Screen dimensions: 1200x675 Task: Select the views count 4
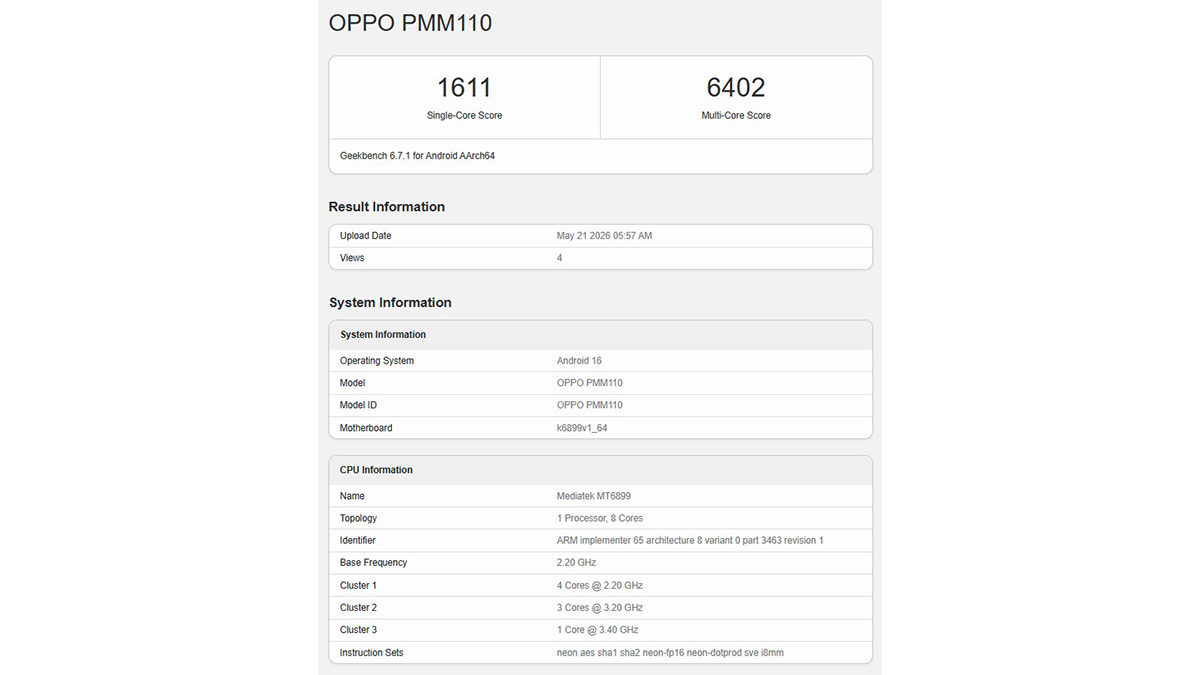click(560, 258)
